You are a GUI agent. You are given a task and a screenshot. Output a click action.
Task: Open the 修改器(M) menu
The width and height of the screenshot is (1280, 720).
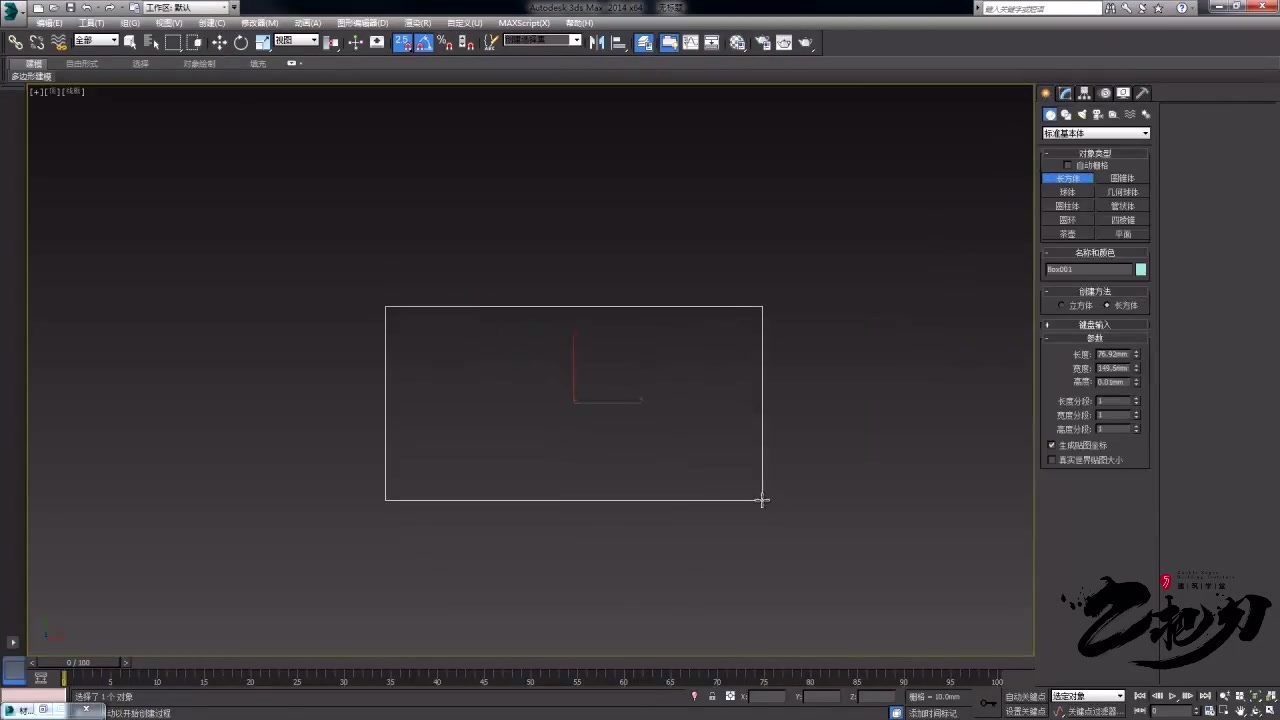click(x=260, y=23)
